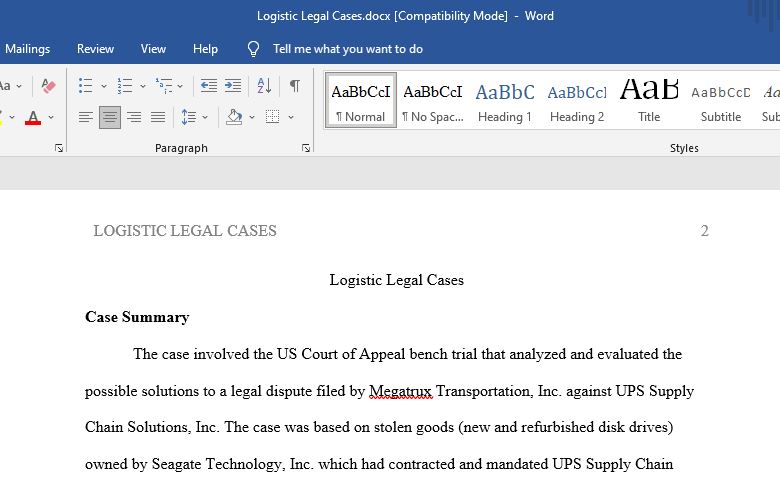Apply numbered list formatting
Screen dimensions: 780x478
pos(124,86)
